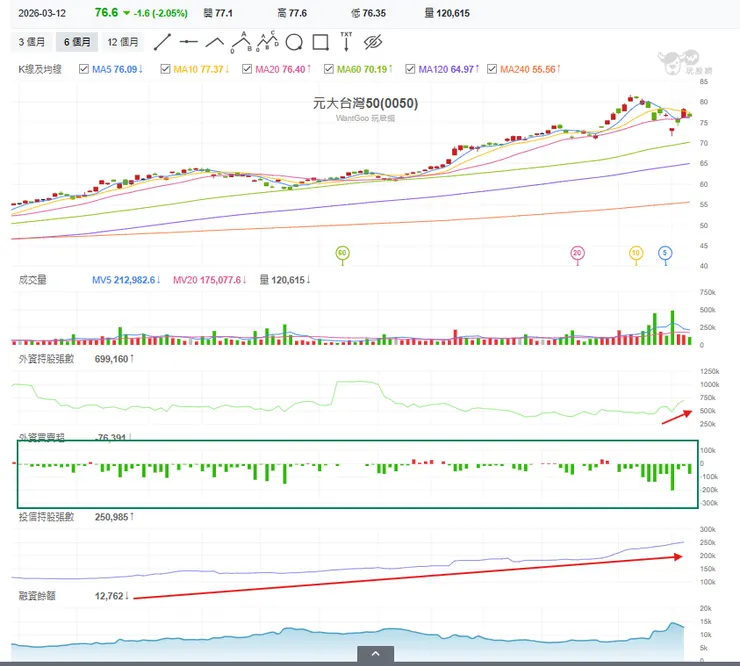The width and height of the screenshot is (740, 666).
Task: Uncheck the MA60 moving average checkbox
Action: [328, 69]
